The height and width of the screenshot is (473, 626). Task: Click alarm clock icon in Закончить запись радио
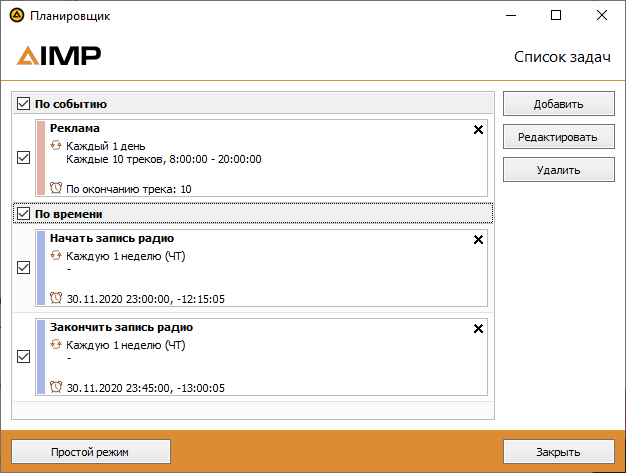pyautogui.click(x=56, y=387)
